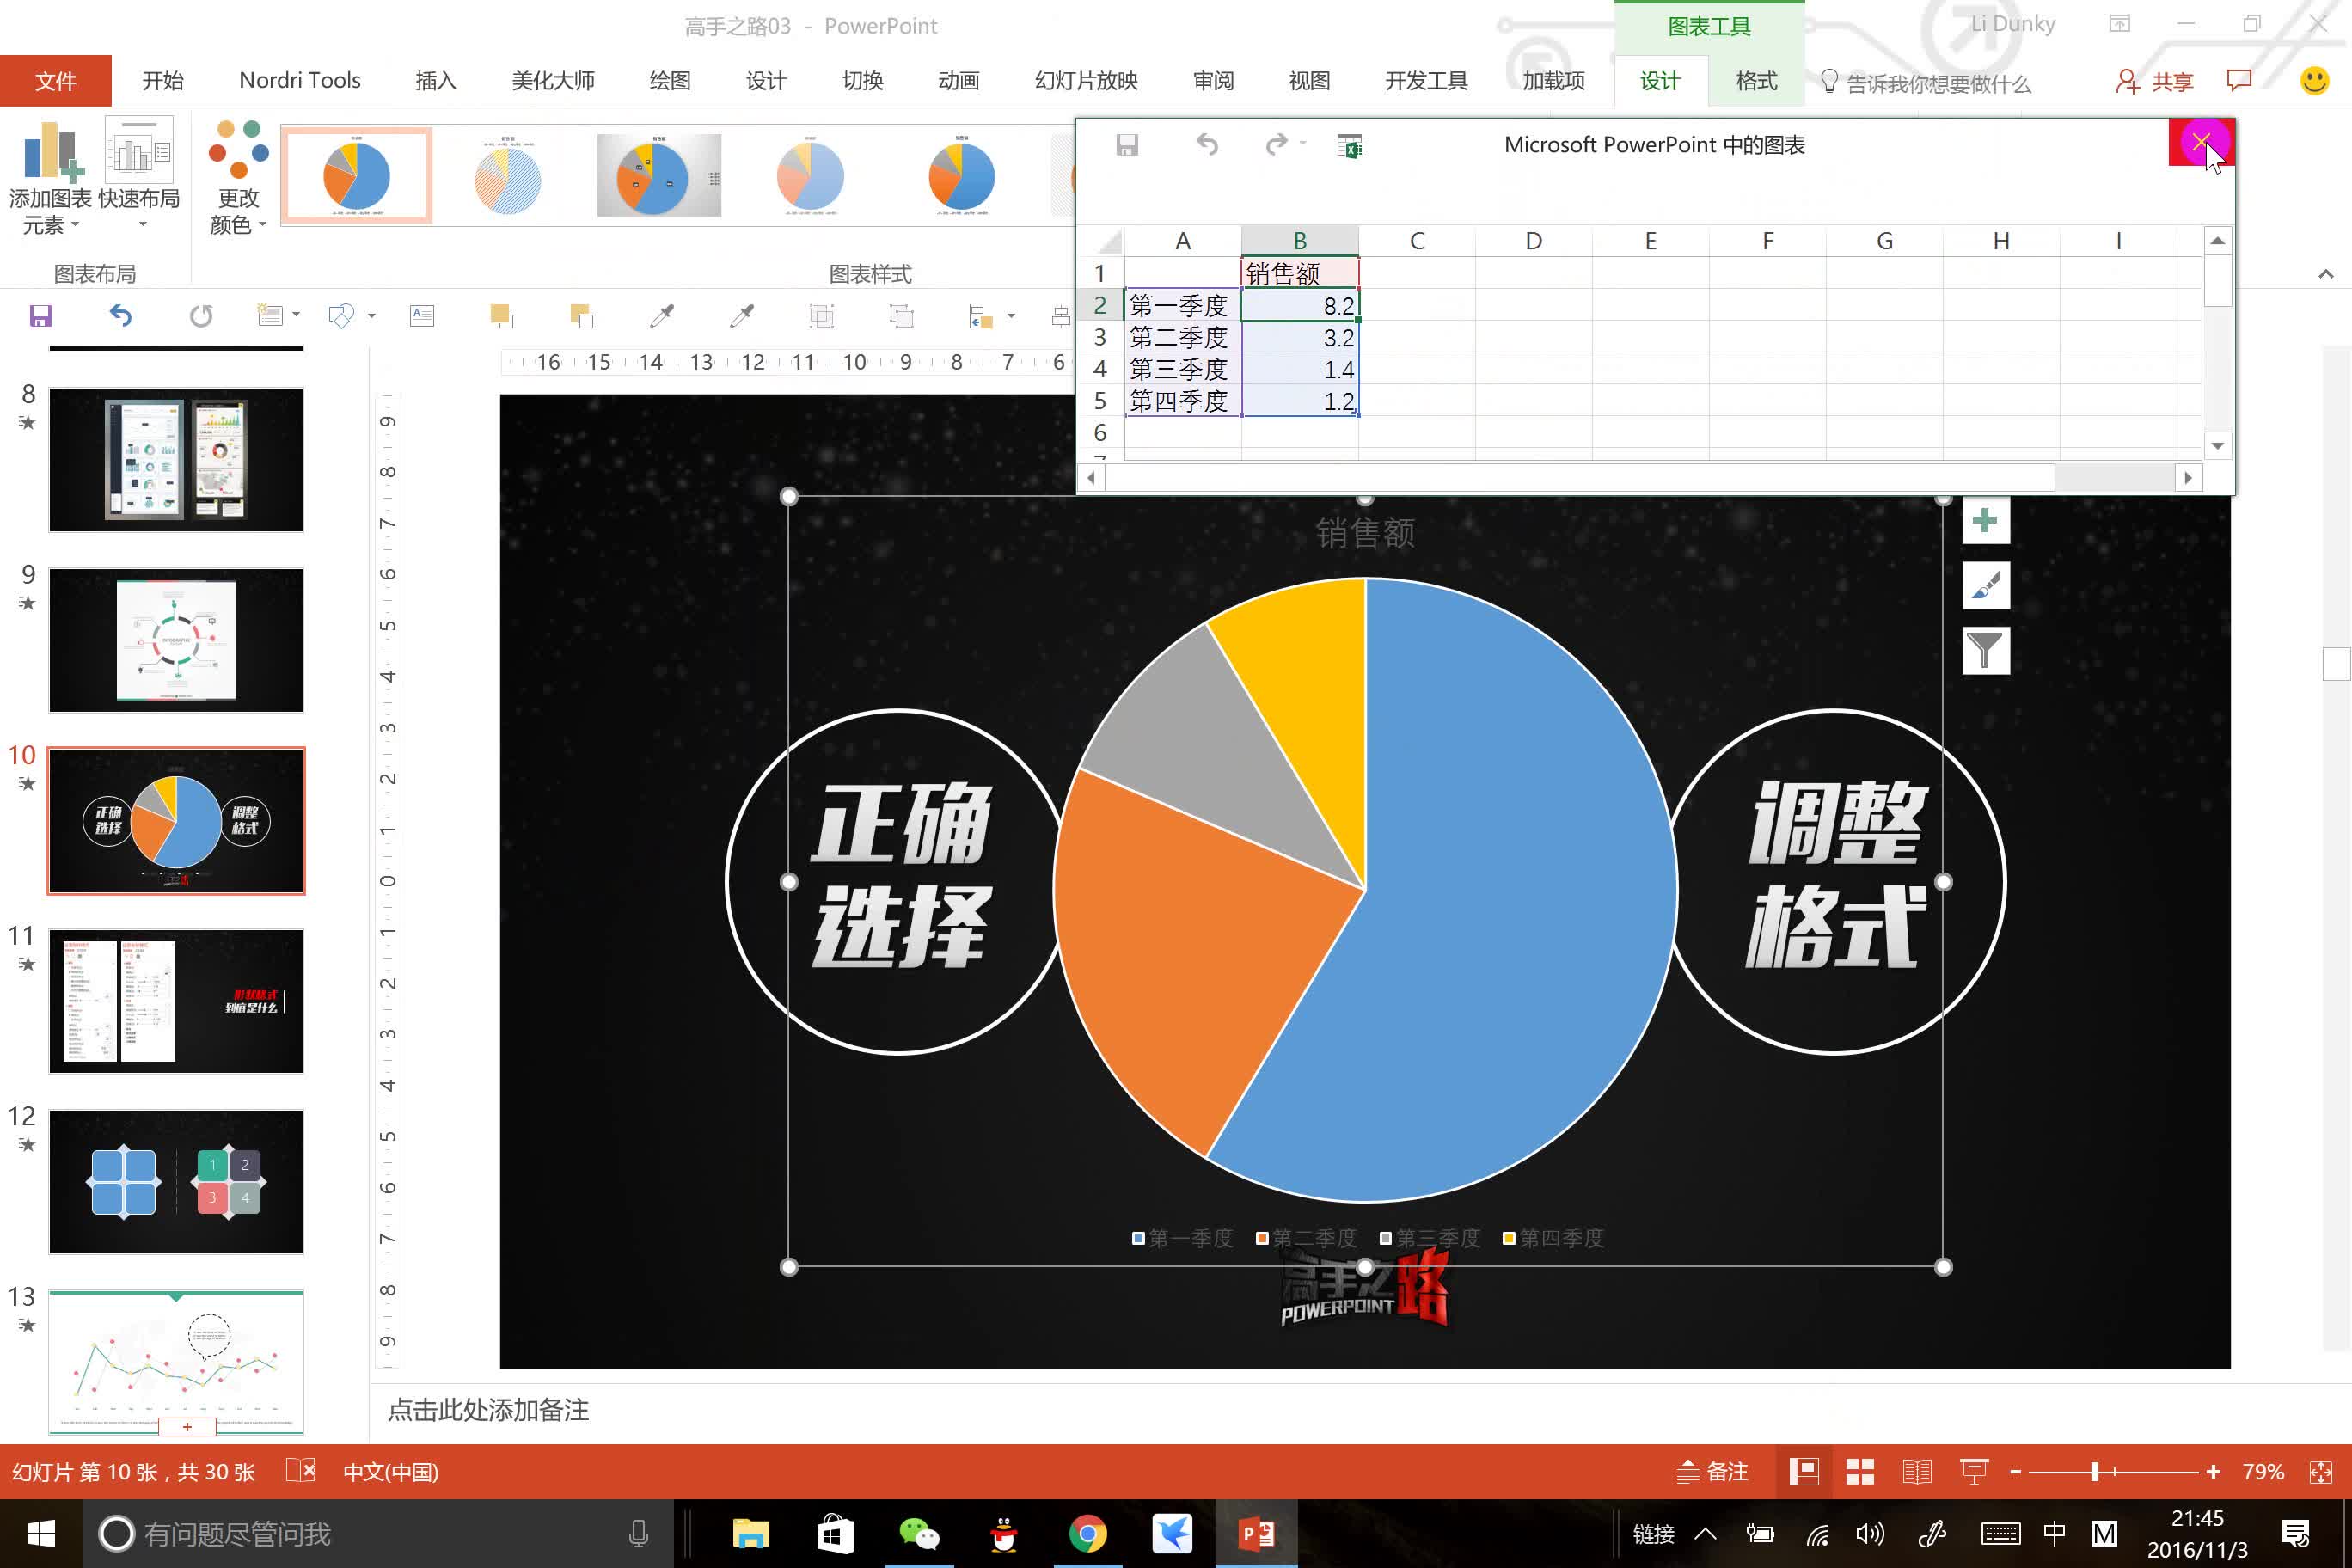This screenshot has width=2352, height=1568.
Task: Select the second eyedropper tool
Action: [741, 316]
